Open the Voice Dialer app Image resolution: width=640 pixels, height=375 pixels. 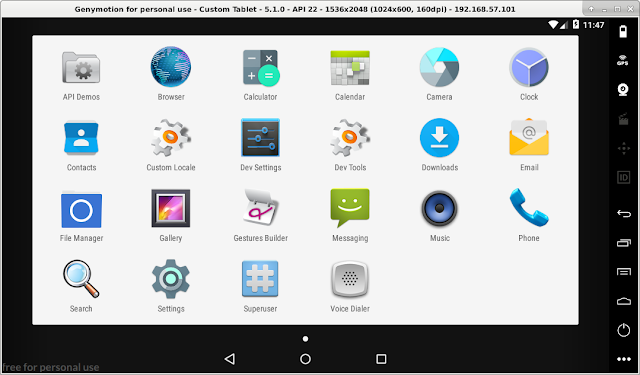[x=350, y=287]
